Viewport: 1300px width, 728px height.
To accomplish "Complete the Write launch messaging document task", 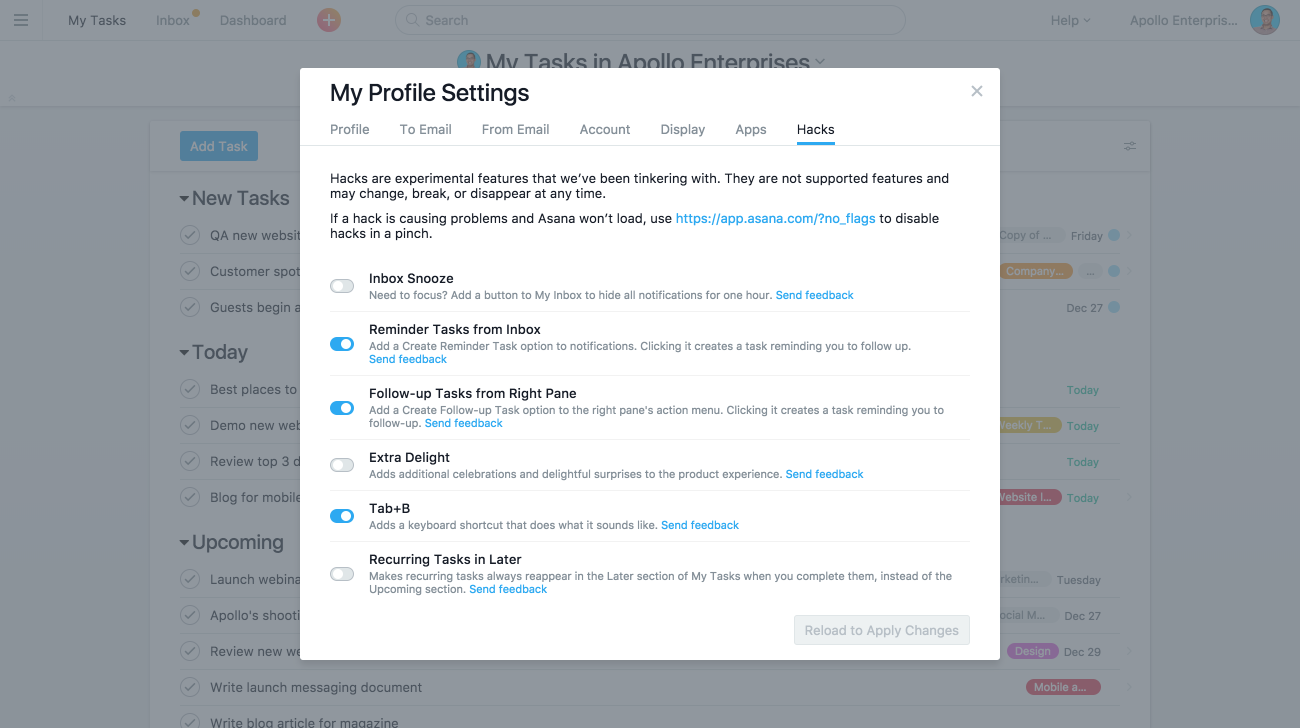I will [x=190, y=687].
